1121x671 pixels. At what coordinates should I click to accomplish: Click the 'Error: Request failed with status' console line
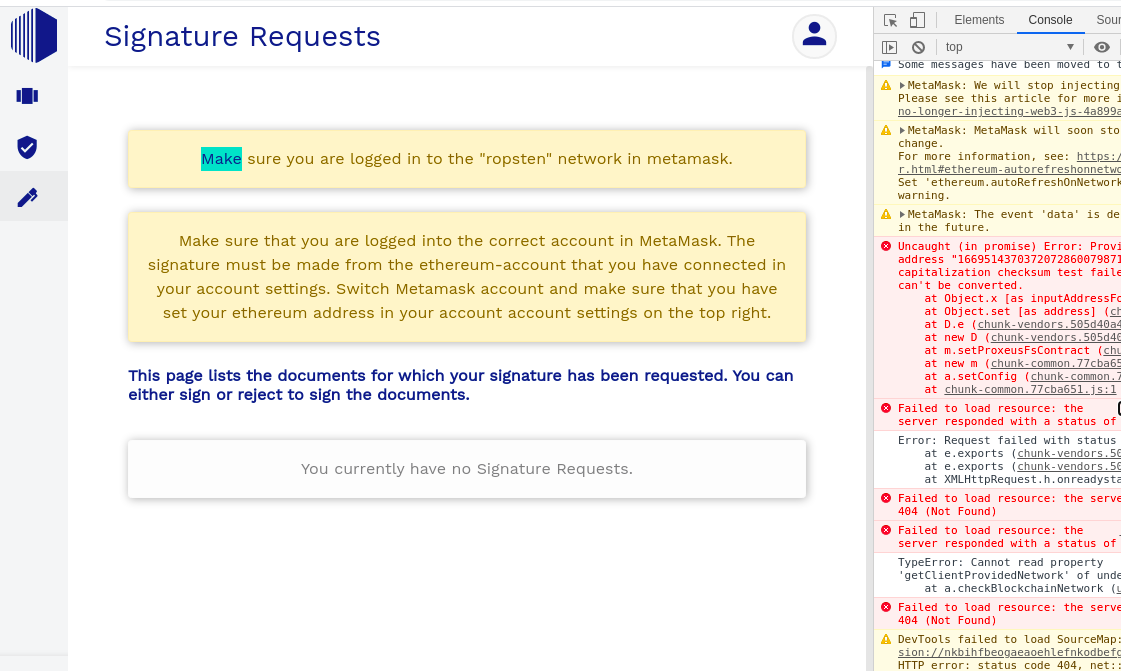pyautogui.click(x=1007, y=440)
